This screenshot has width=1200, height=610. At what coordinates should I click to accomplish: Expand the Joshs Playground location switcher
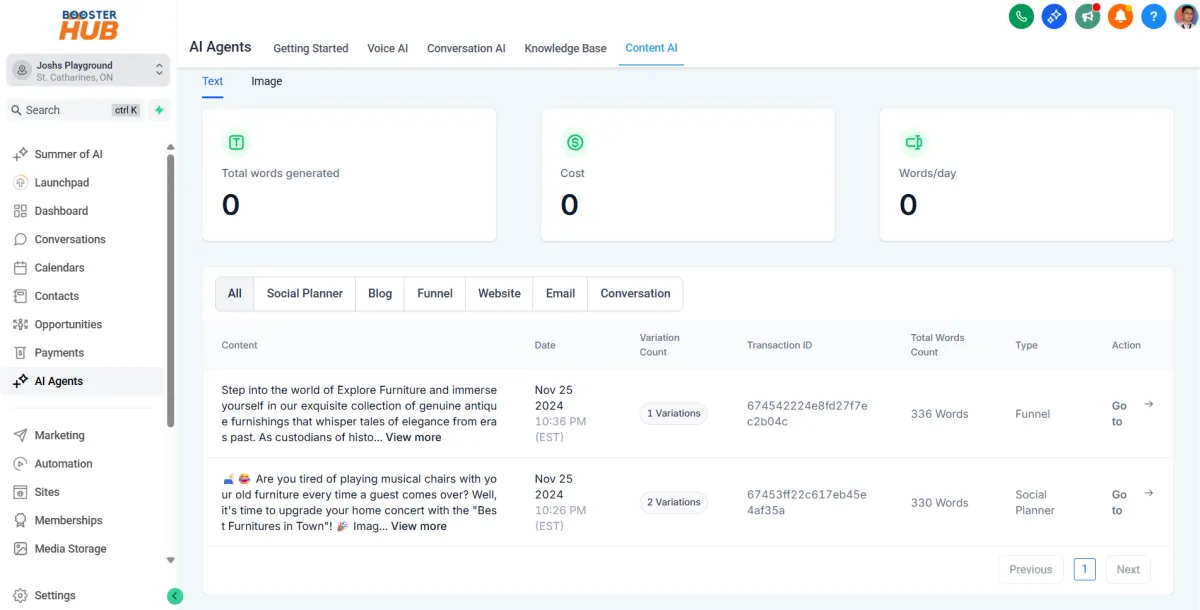[157, 70]
